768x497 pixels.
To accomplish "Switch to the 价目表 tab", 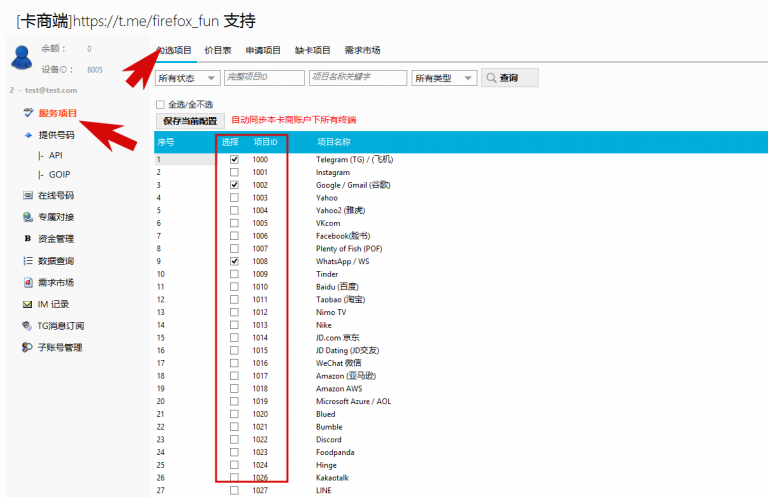I will click(x=218, y=50).
